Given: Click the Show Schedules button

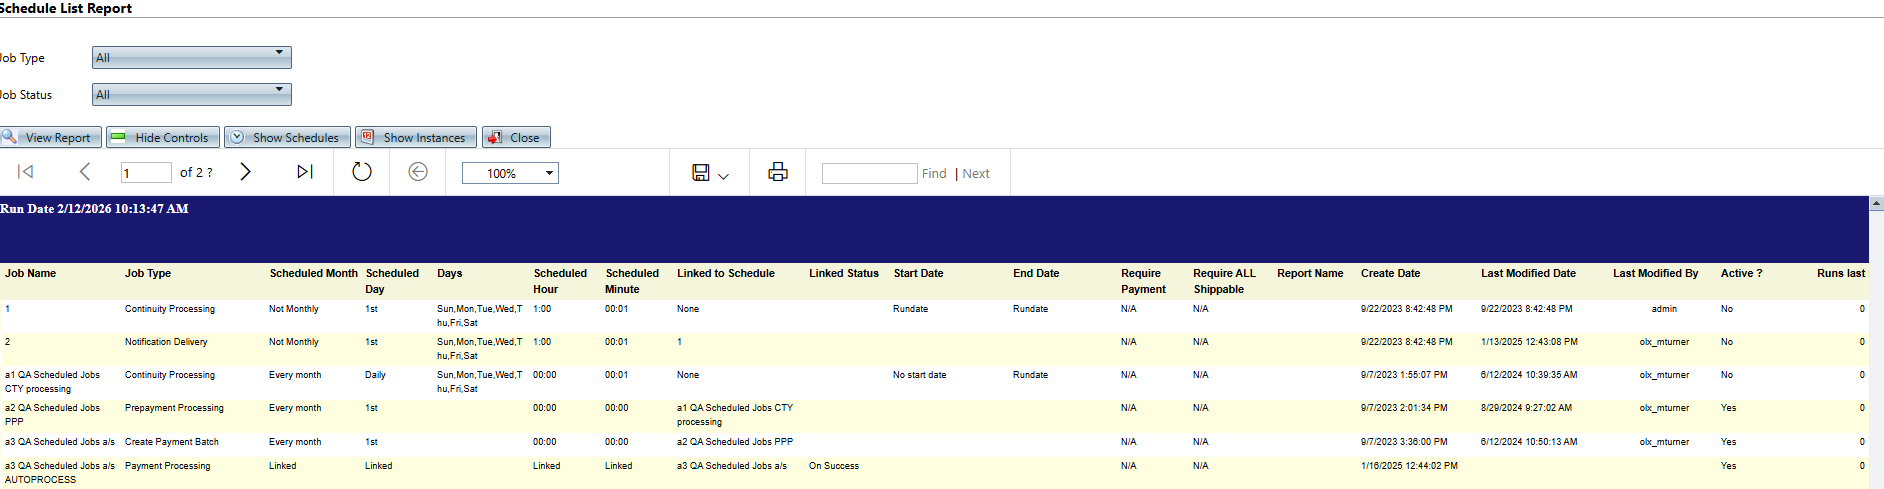Looking at the screenshot, I should point(287,137).
